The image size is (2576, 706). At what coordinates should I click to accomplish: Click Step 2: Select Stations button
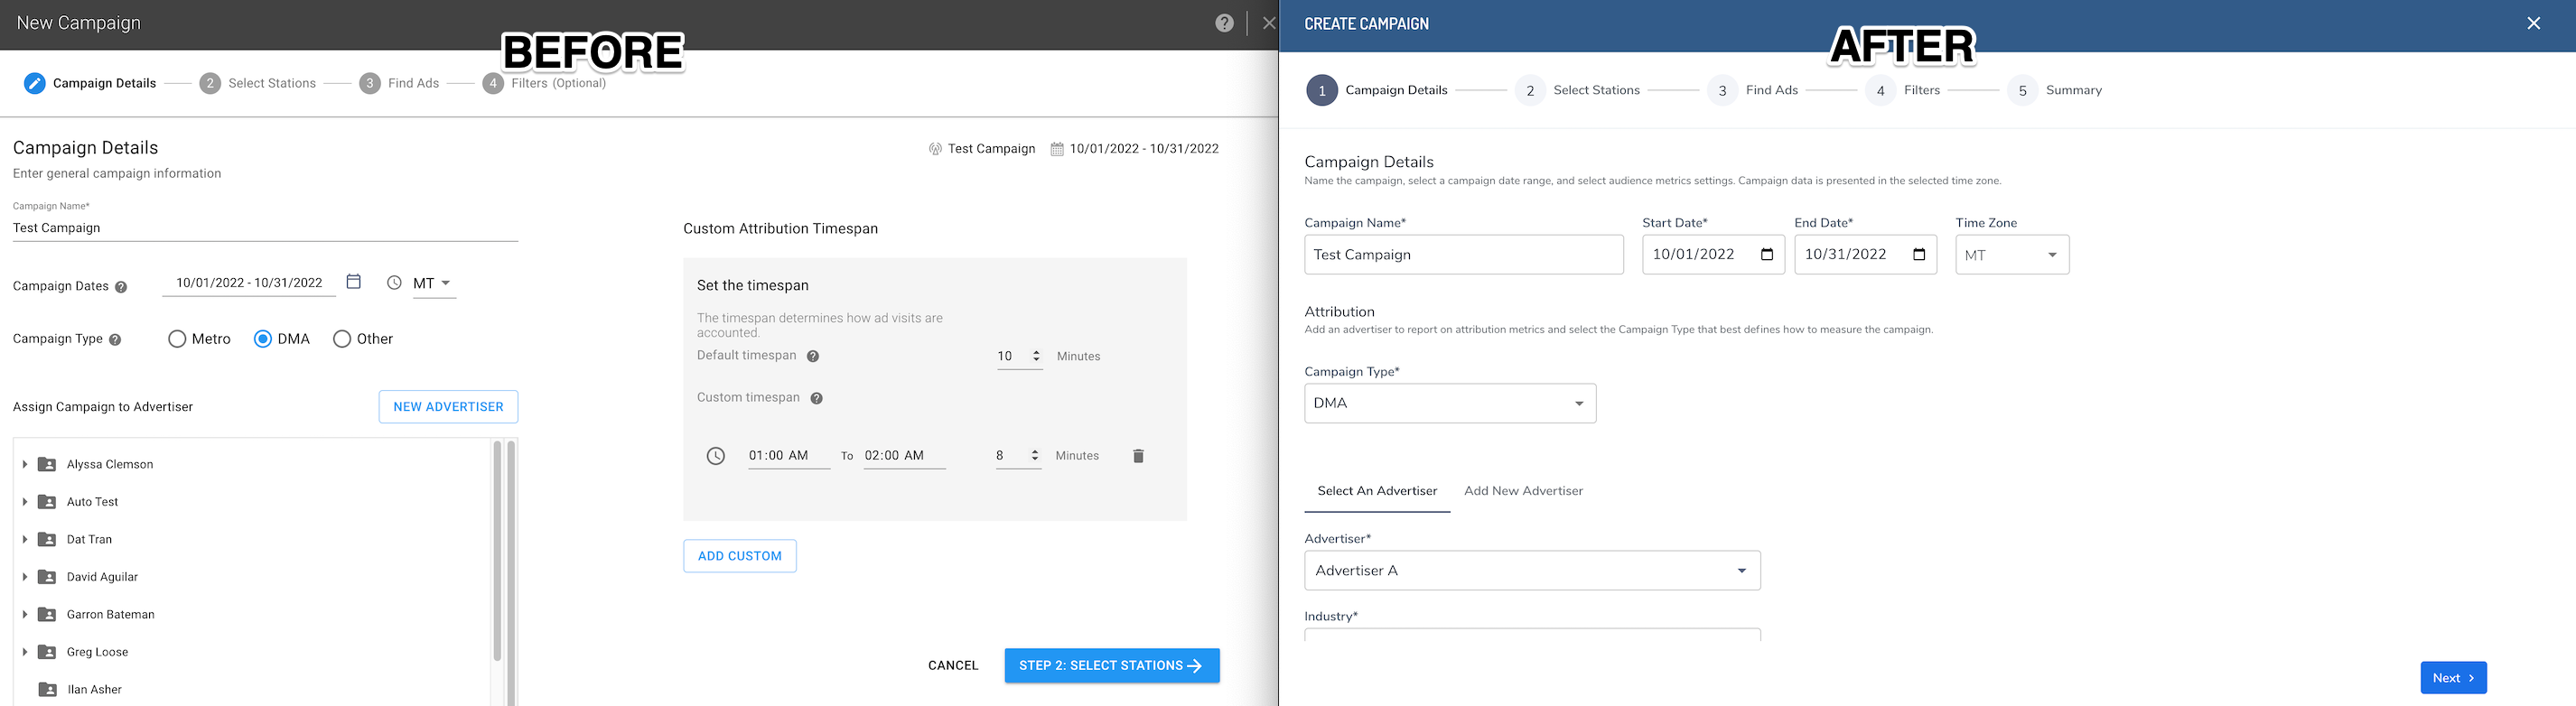pos(1111,666)
